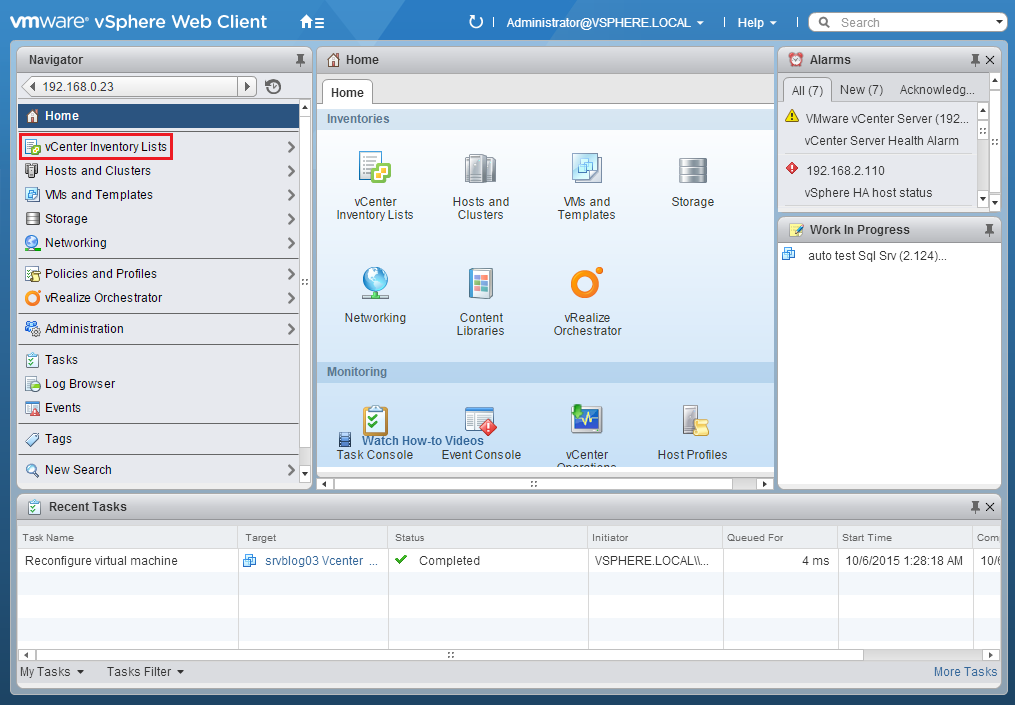Open the Home menu icon in header
Image resolution: width=1015 pixels, height=705 pixels.
pyautogui.click(x=312, y=22)
